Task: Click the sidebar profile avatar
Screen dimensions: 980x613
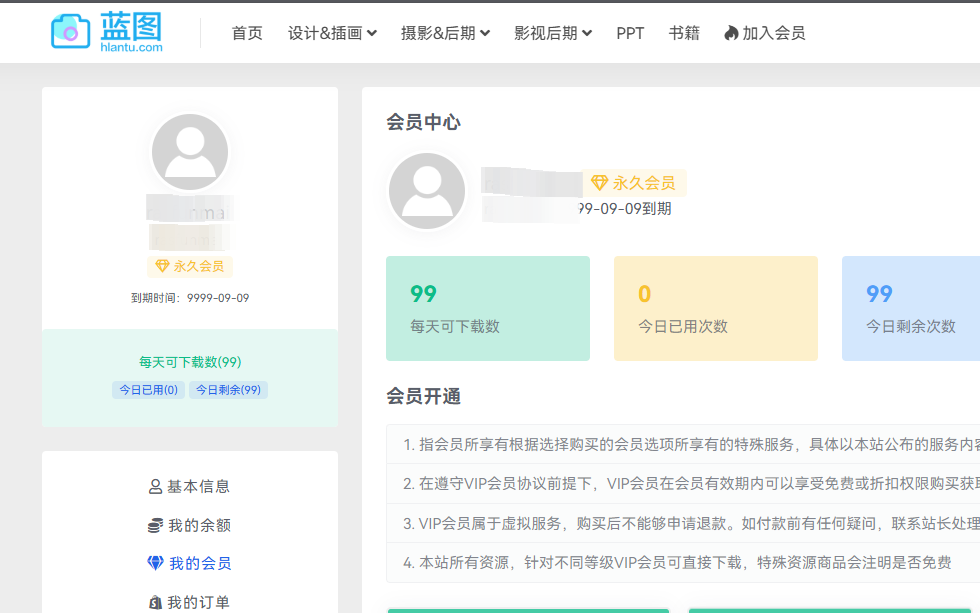Action: [x=190, y=152]
